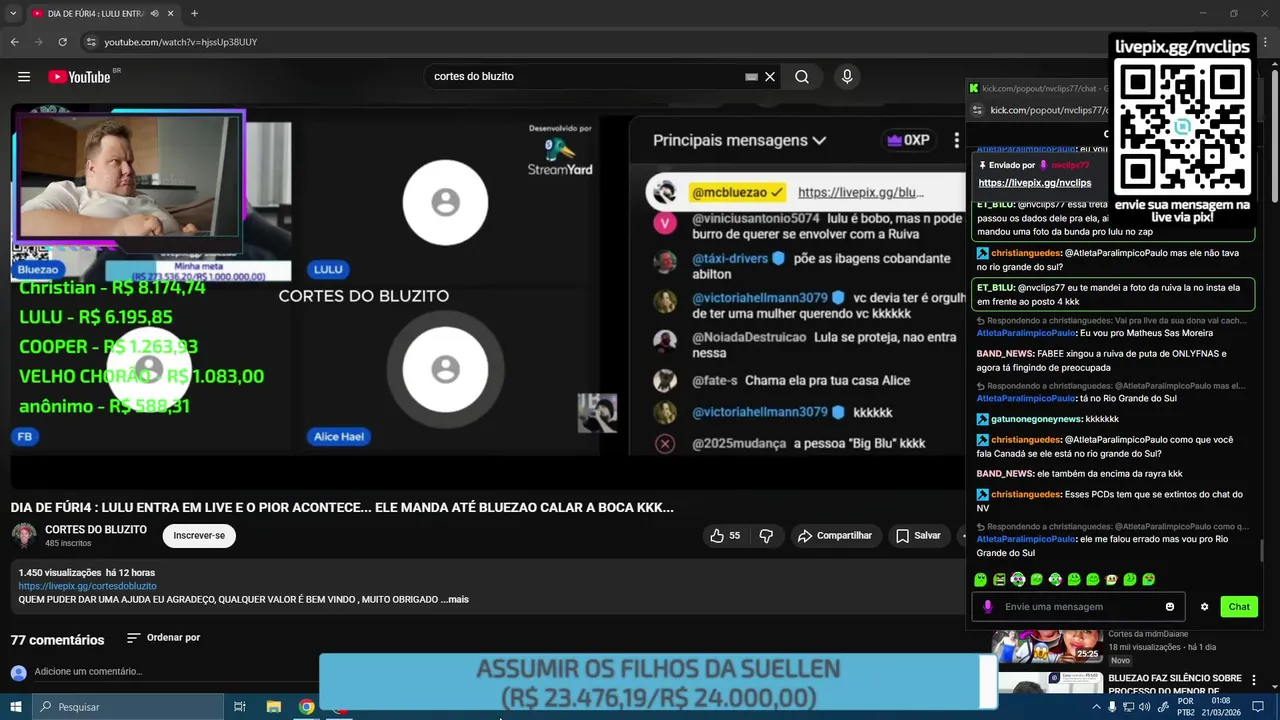Go to YouTube home via logo
The width and height of the screenshot is (1280, 720).
[x=79, y=77]
